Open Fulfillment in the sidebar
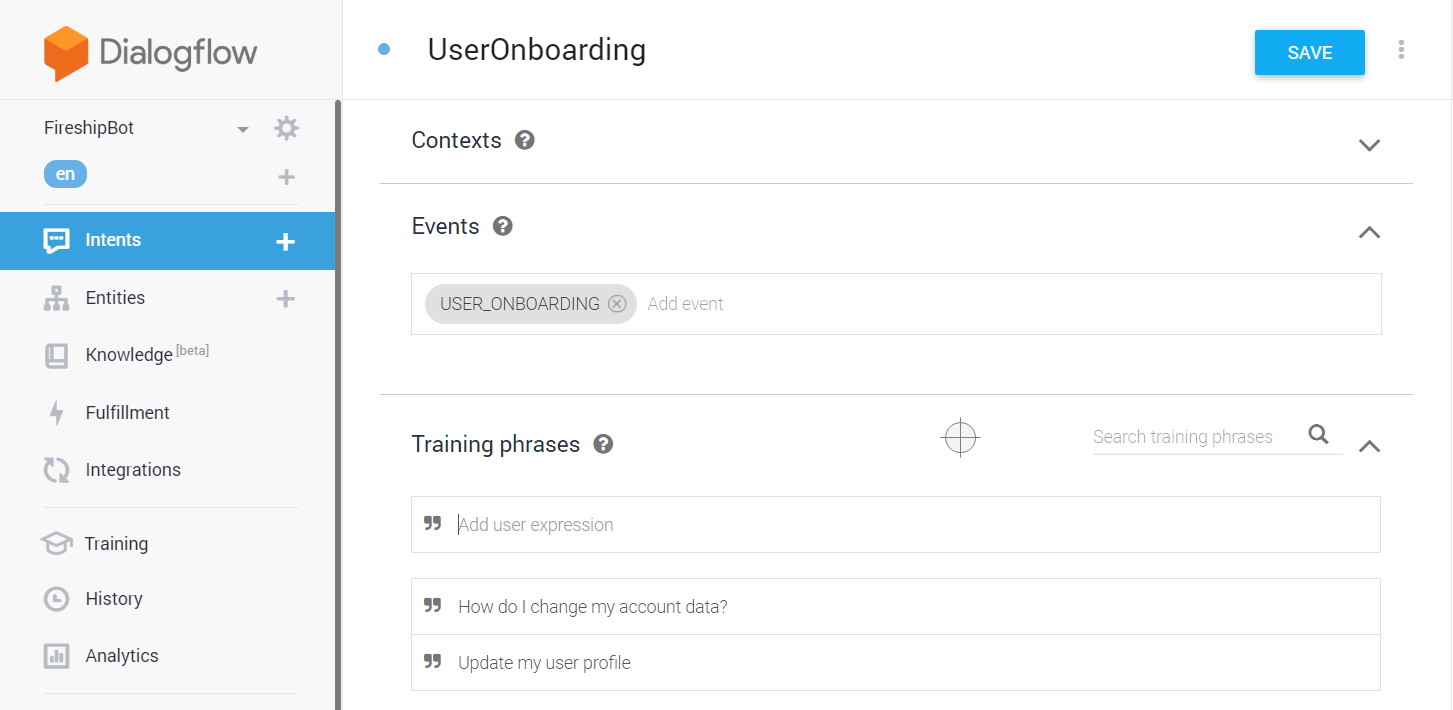The height and width of the screenshot is (710, 1453). click(127, 413)
